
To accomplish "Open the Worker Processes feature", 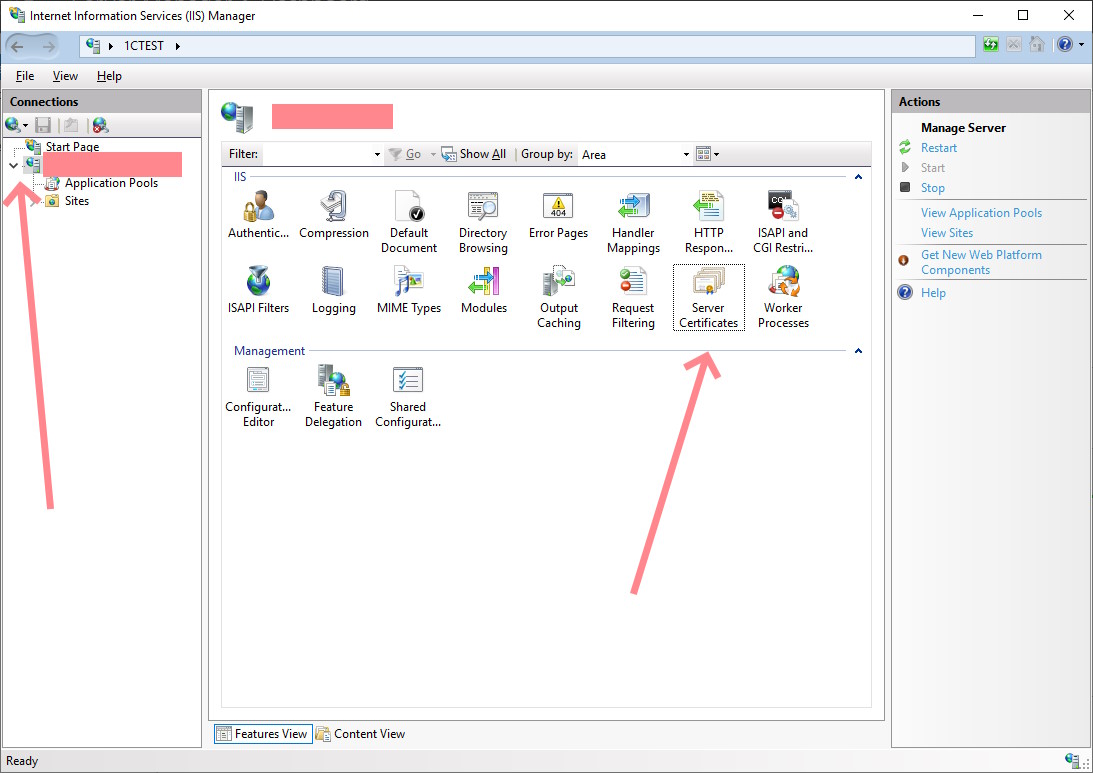I will [783, 297].
